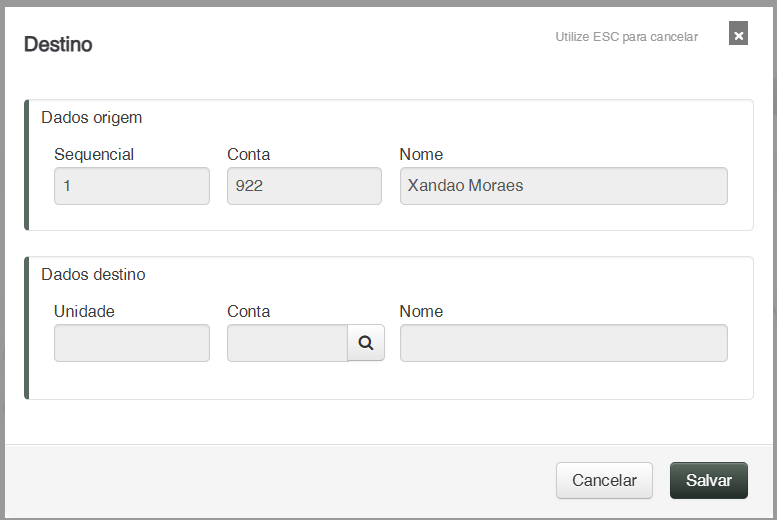The width and height of the screenshot is (777, 520).
Task: Click the Dados destino section heading
Action: tap(93, 274)
